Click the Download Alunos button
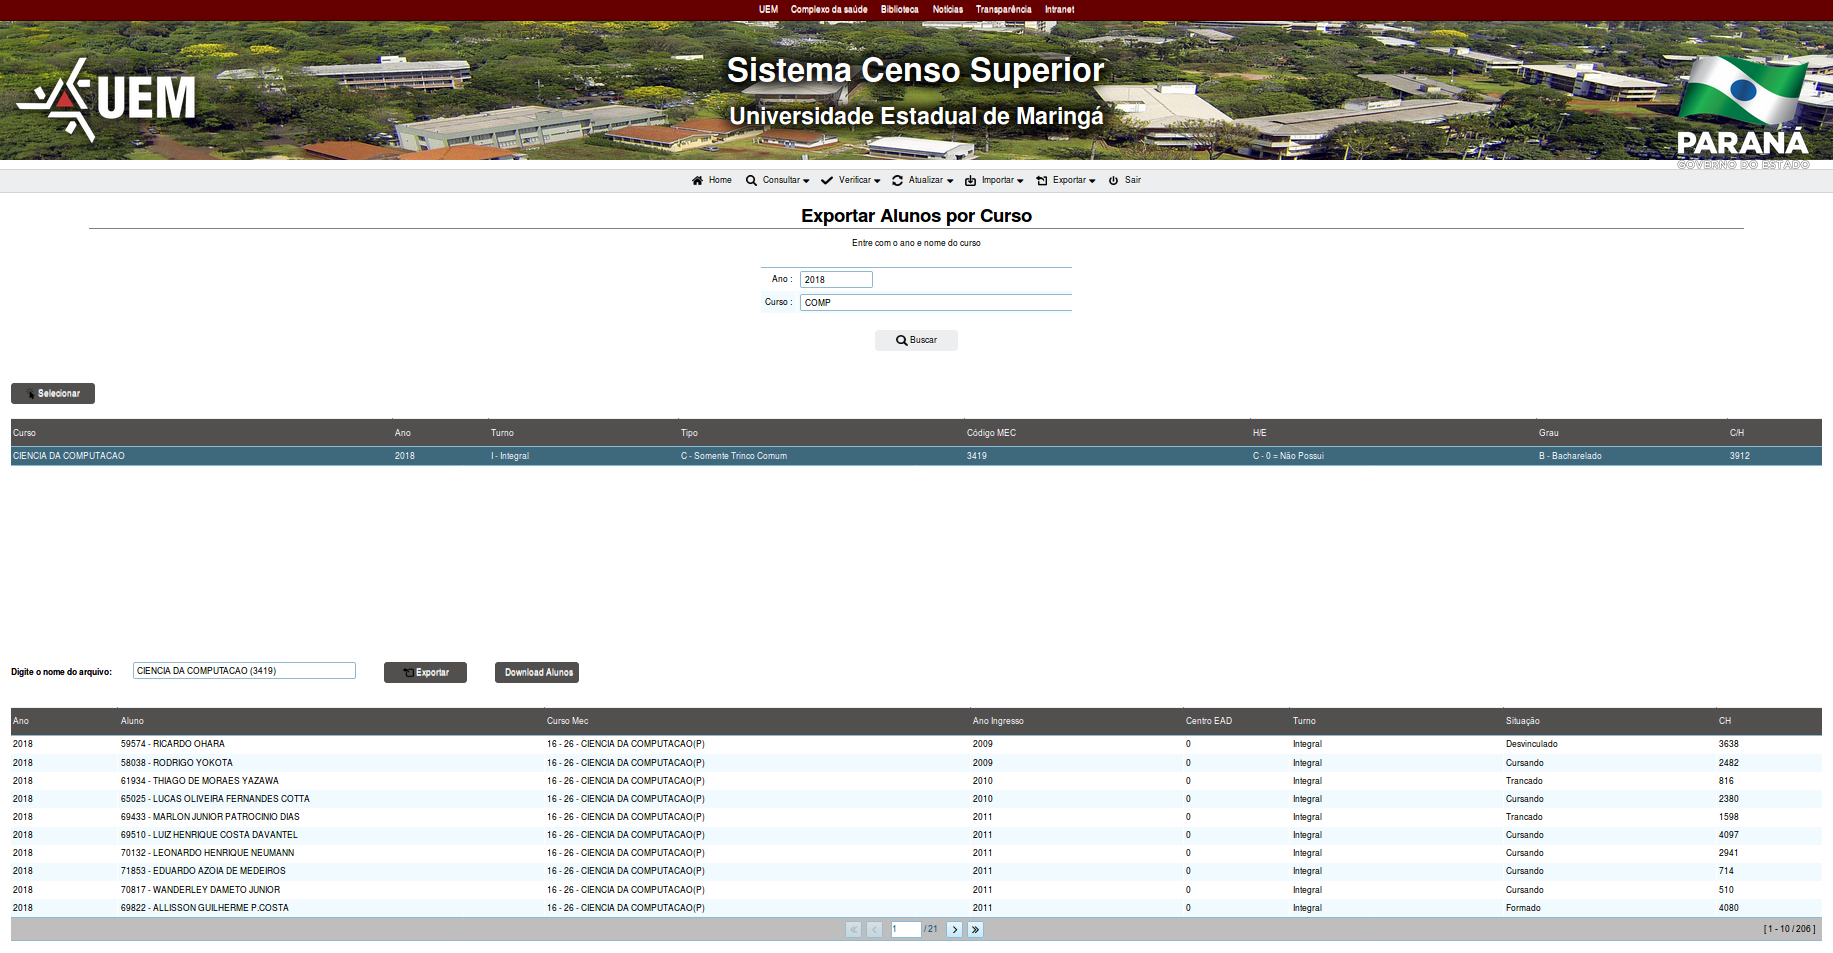This screenshot has width=1833, height=953. pyautogui.click(x=537, y=673)
